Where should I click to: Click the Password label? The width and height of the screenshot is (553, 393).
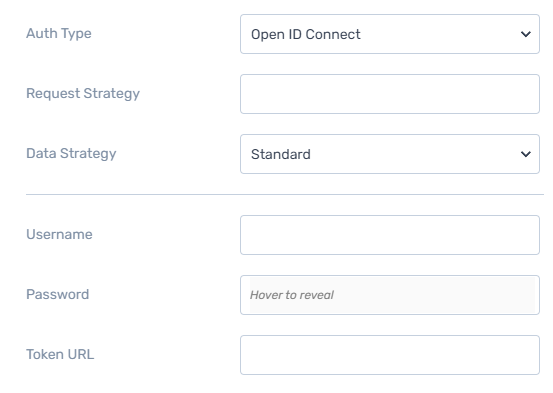coord(57,295)
